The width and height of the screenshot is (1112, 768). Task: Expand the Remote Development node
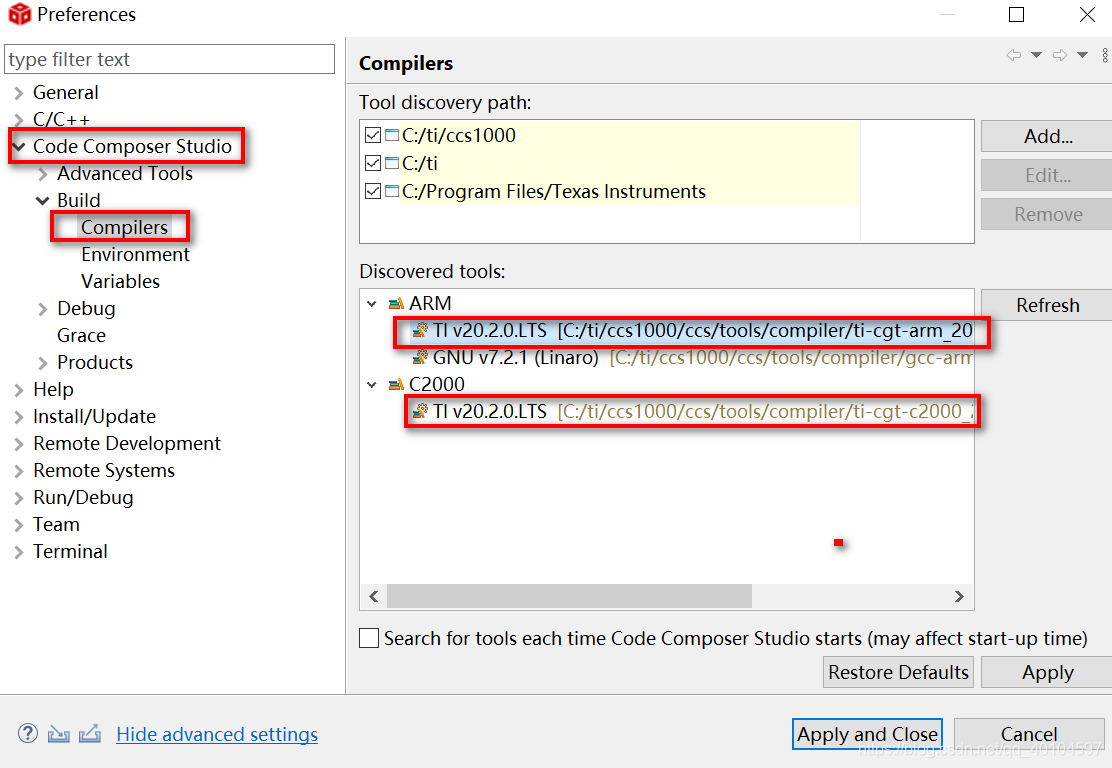point(18,444)
